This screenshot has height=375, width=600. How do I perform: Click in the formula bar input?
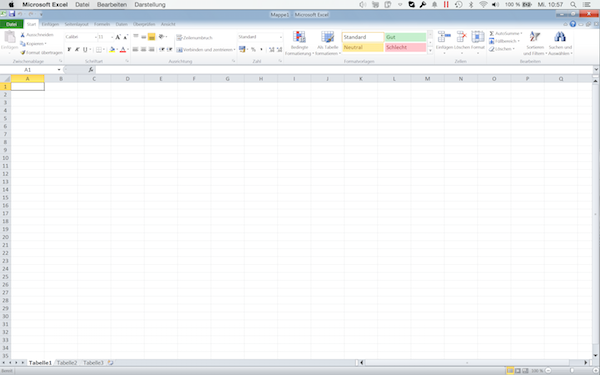344,70
